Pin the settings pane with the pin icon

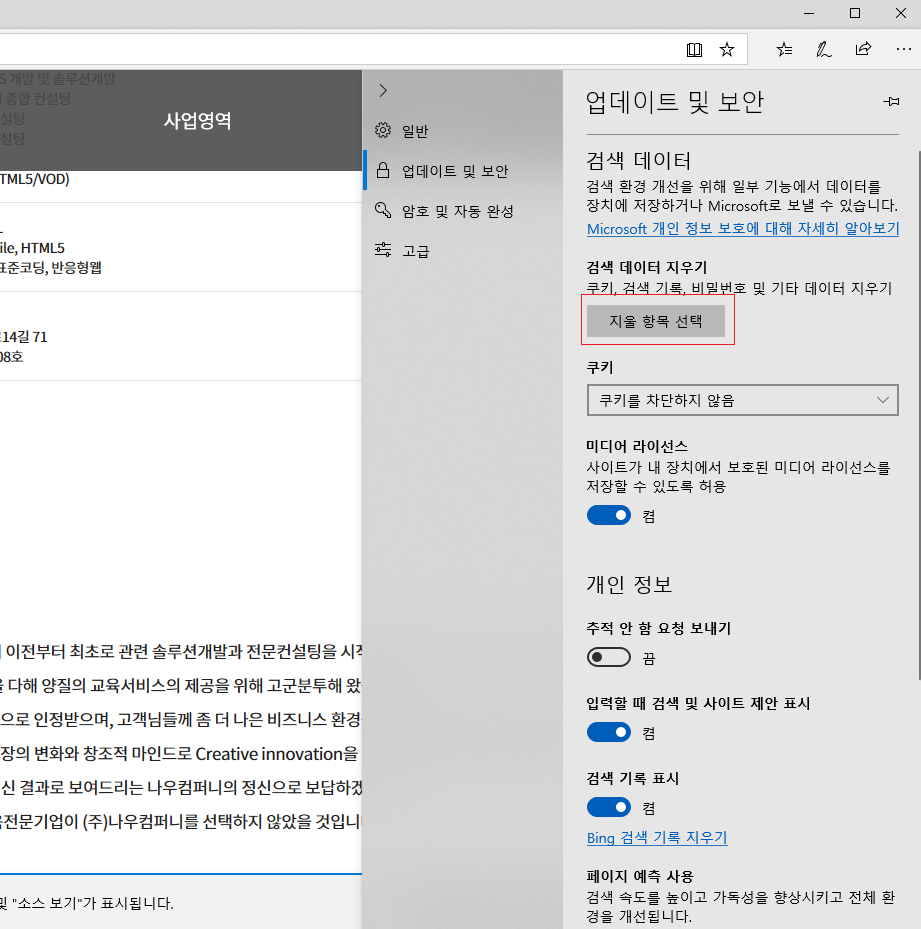[890, 102]
